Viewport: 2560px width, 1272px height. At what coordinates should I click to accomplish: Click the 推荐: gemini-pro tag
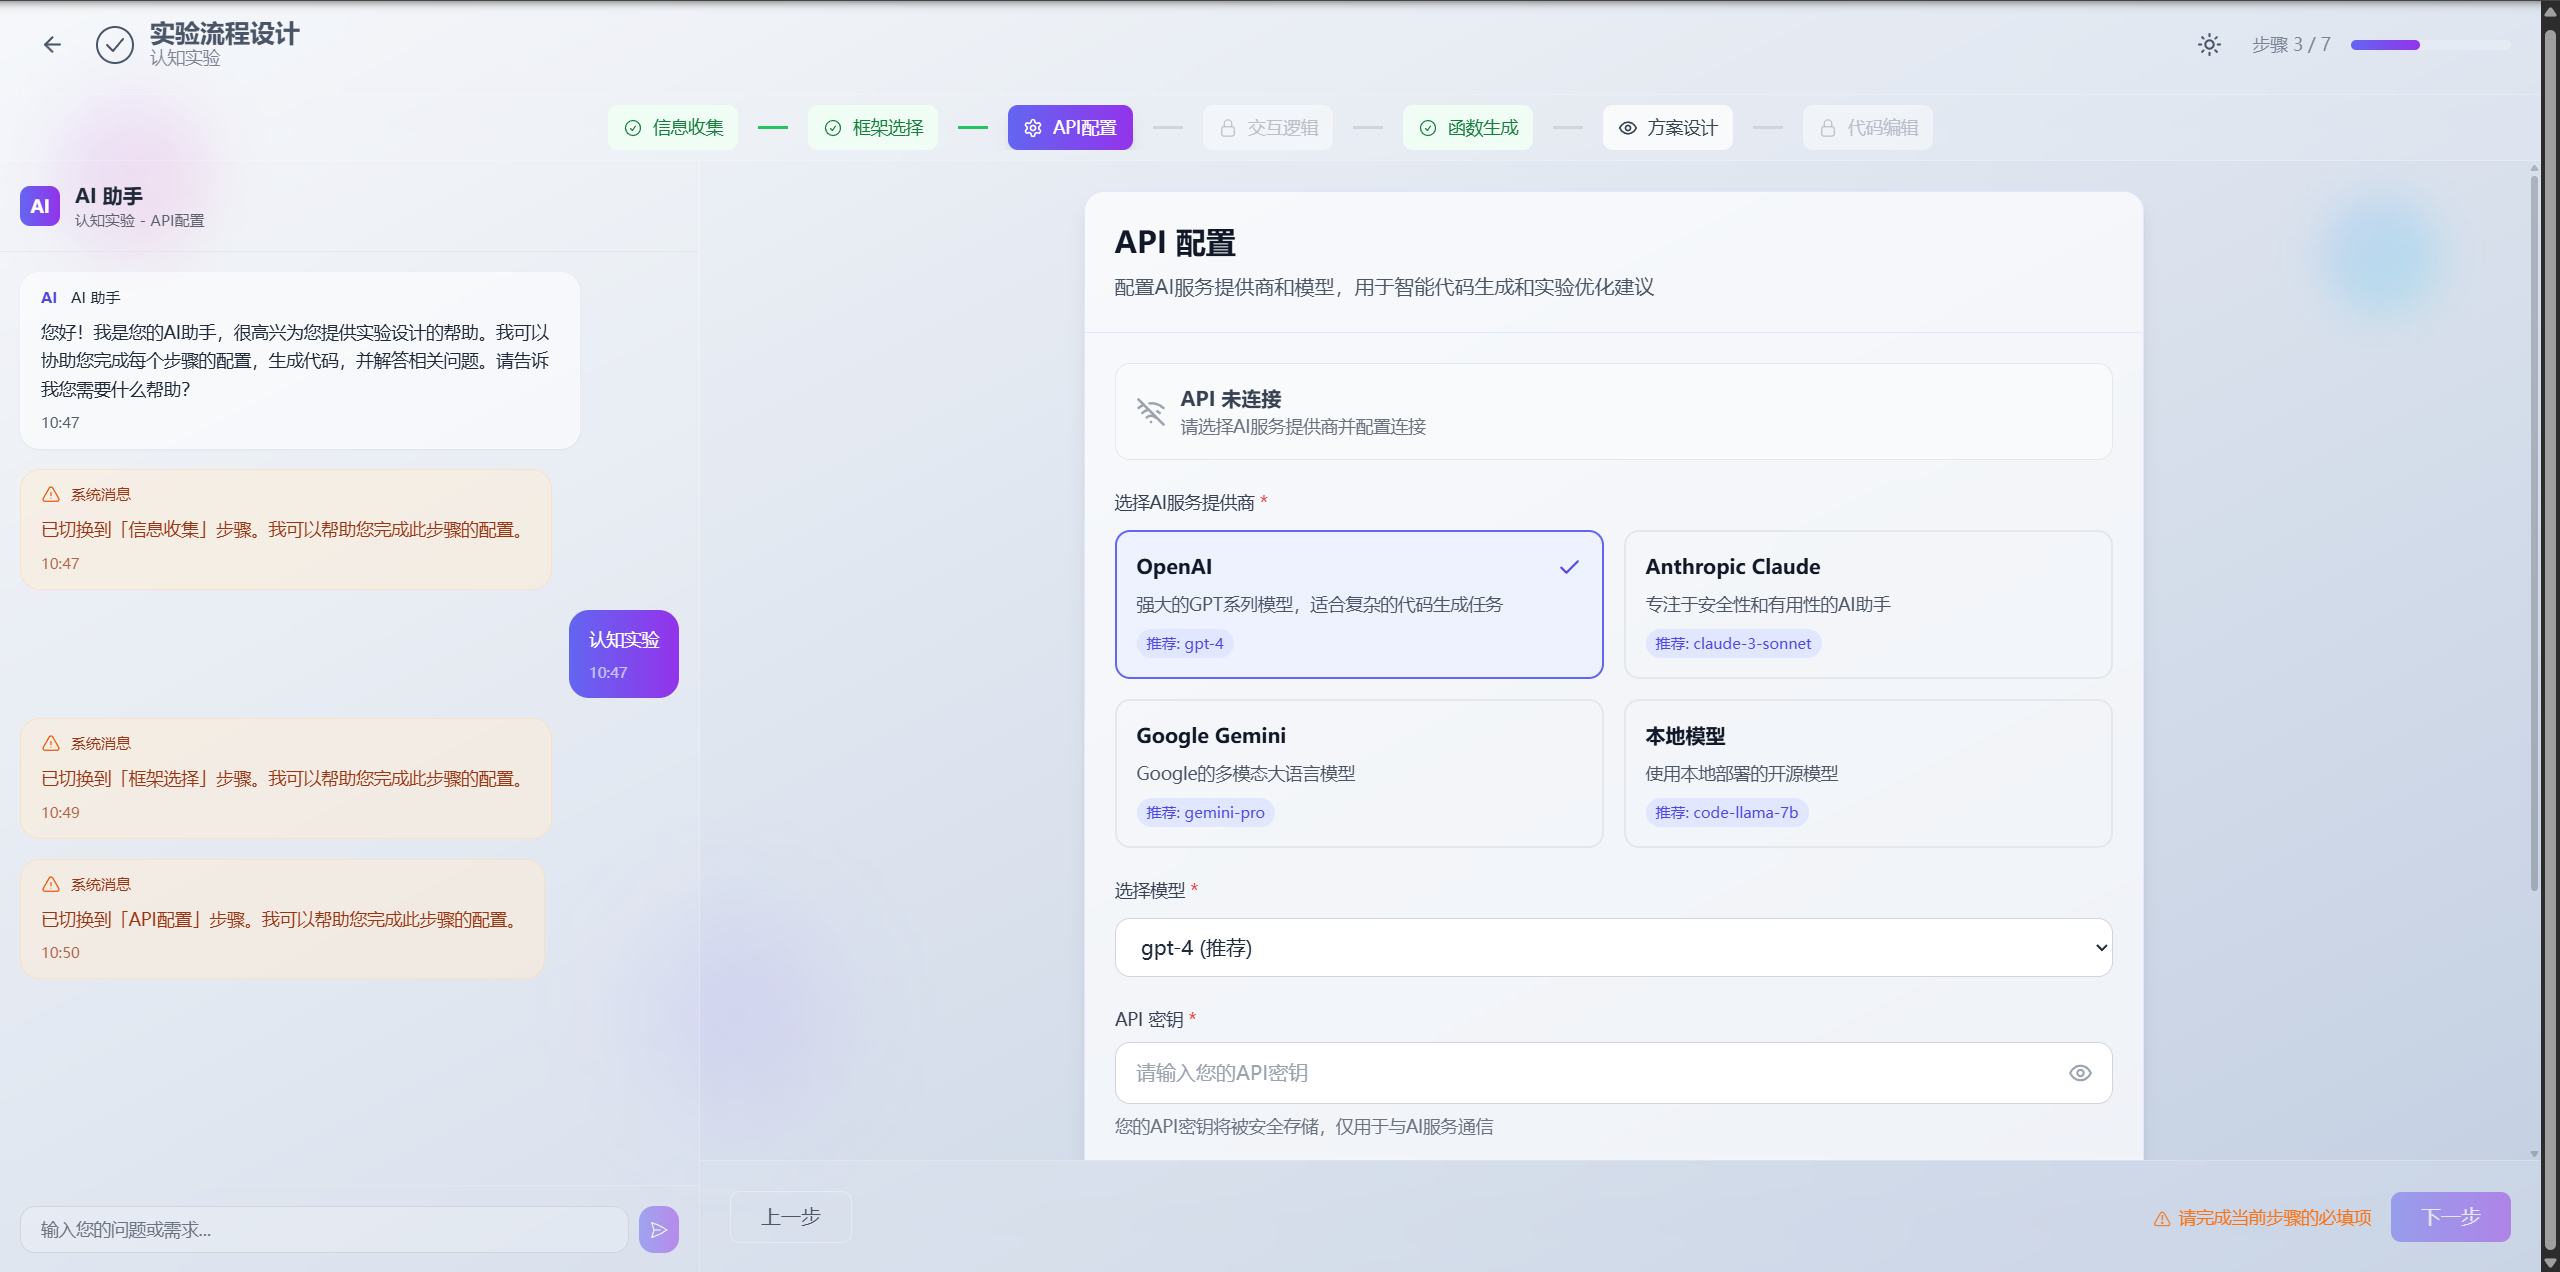pyautogui.click(x=1205, y=812)
